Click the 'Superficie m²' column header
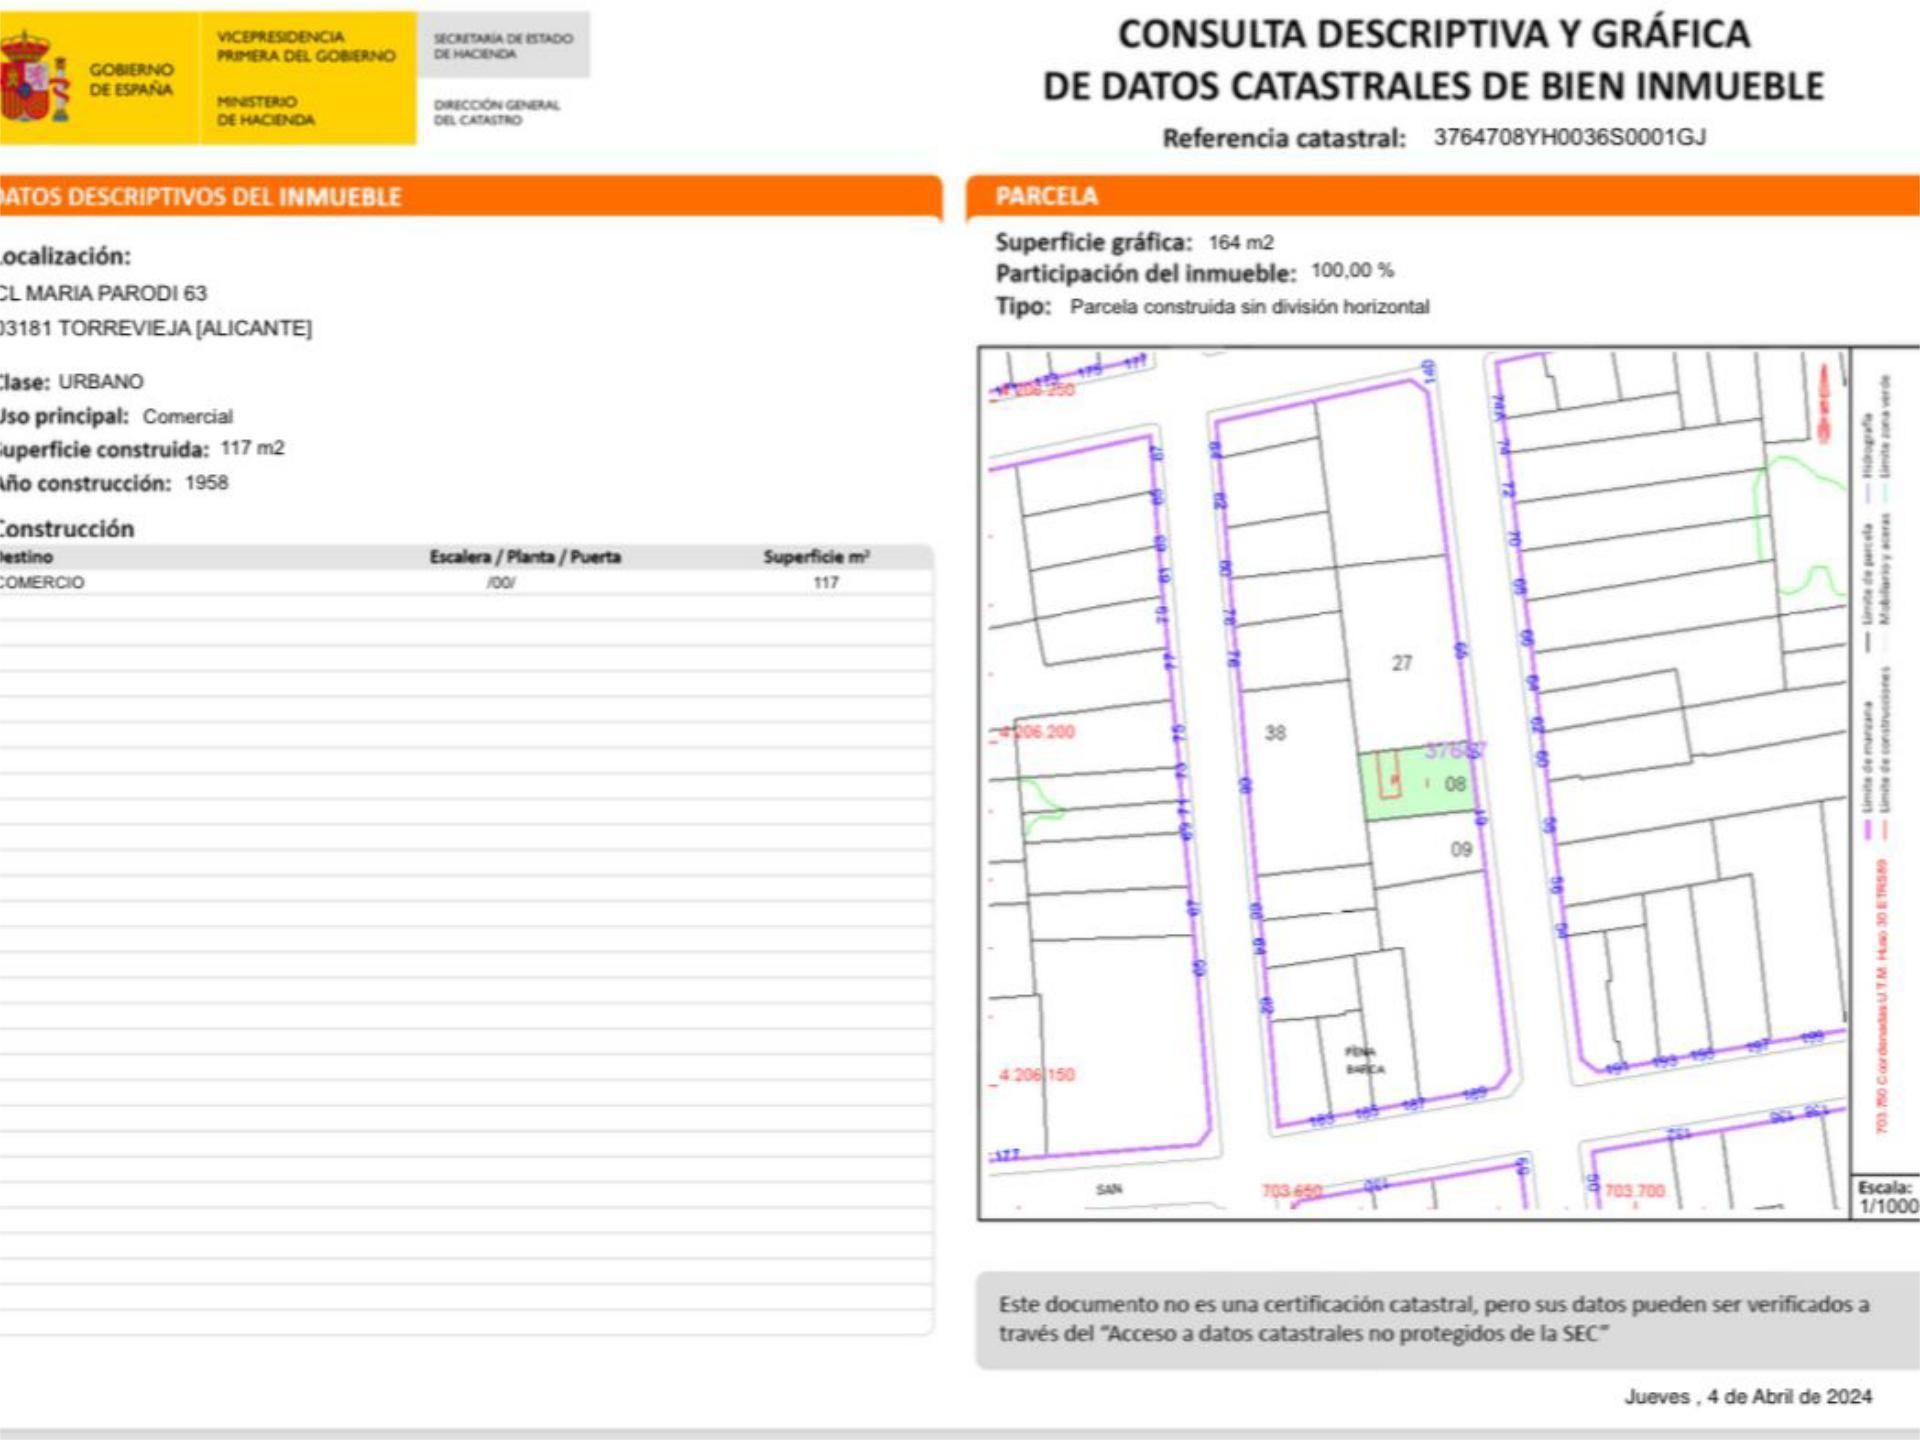This screenshot has width=1920, height=1440. pos(816,557)
